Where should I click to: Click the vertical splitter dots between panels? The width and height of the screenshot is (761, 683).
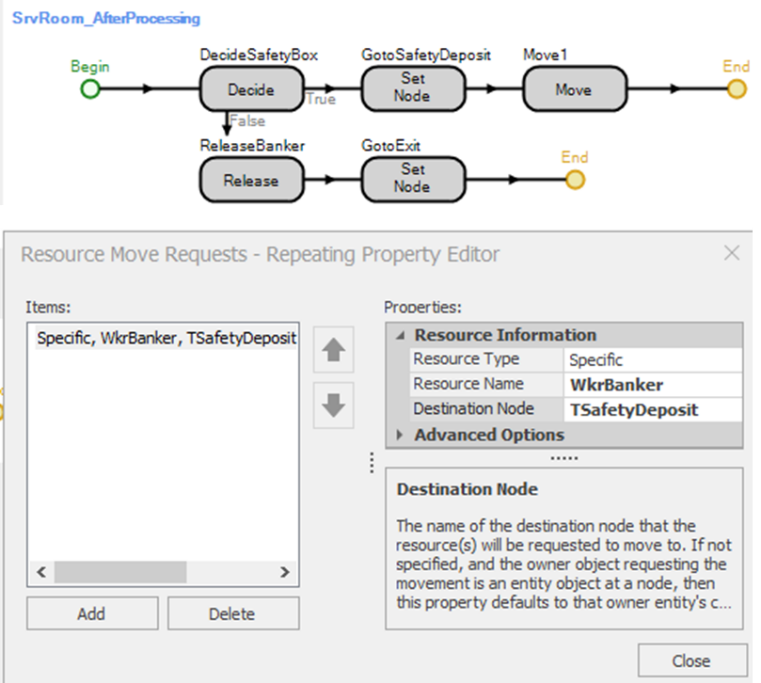tap(372, 463)
